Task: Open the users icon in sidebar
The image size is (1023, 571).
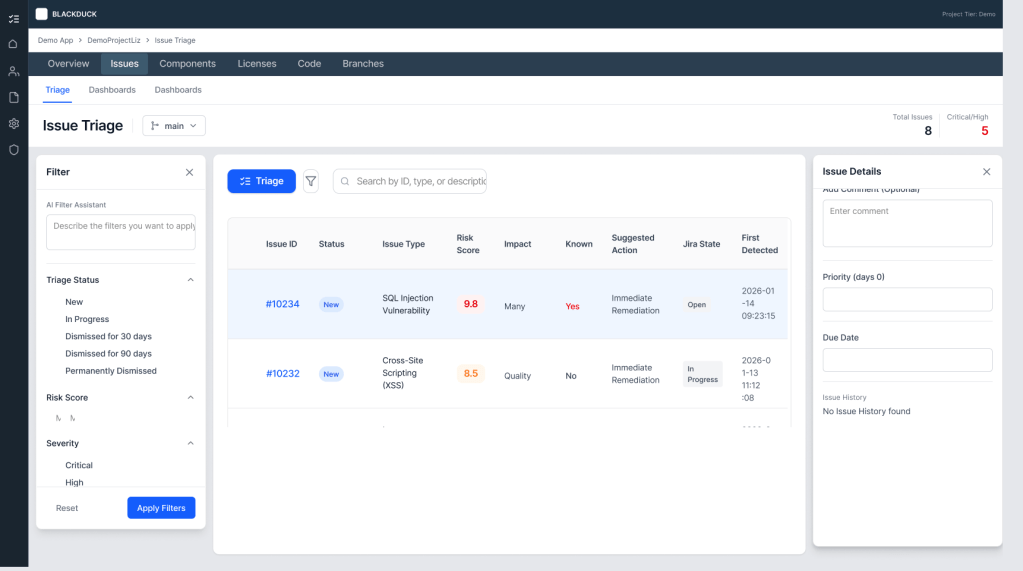Action: pos(13,71)
